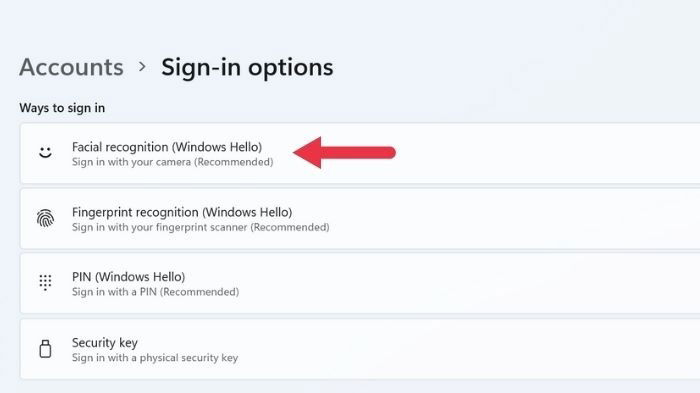Click the breadcrumb chevron after Accounts

pos(142,67)
